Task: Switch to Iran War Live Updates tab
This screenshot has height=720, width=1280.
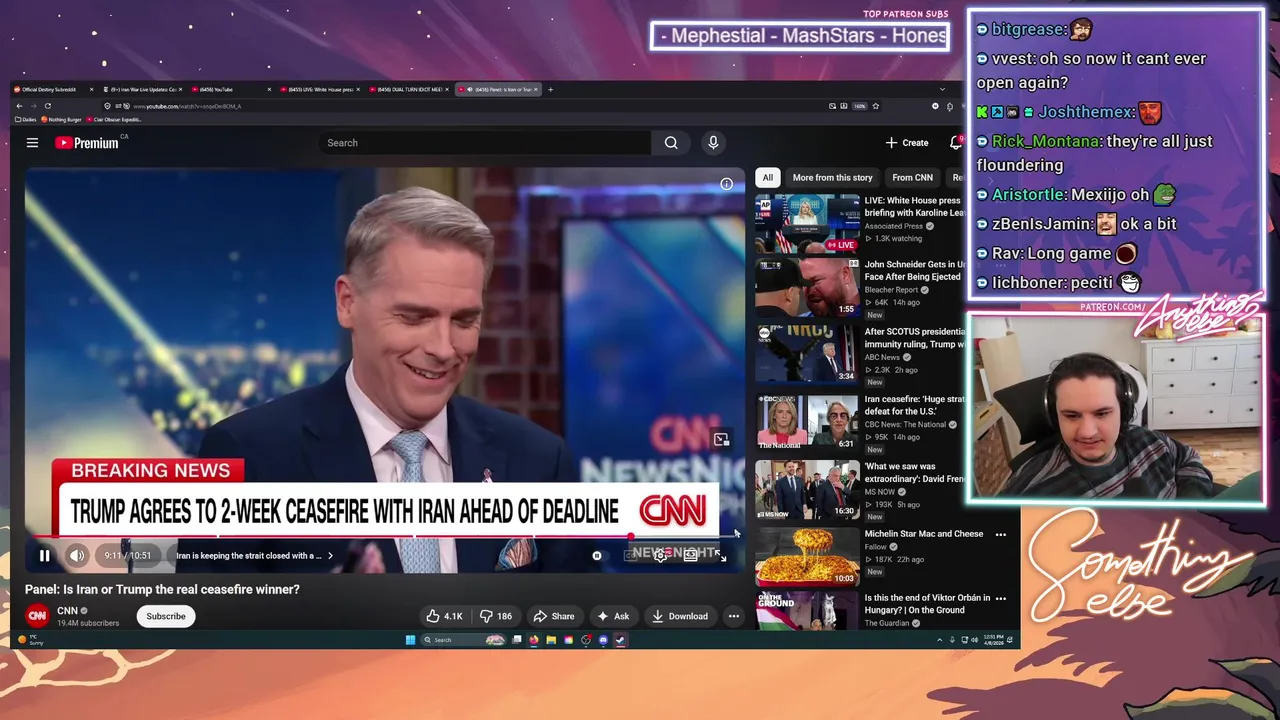Action: pos(141,89)
